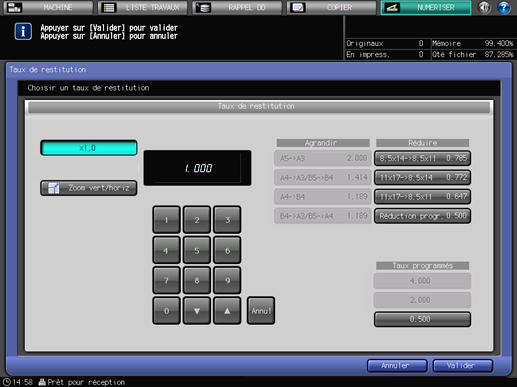Viewport: 517px width, 387px height.
Task: Click 'Prêt pour réception' status text
Action: point(86,382)
